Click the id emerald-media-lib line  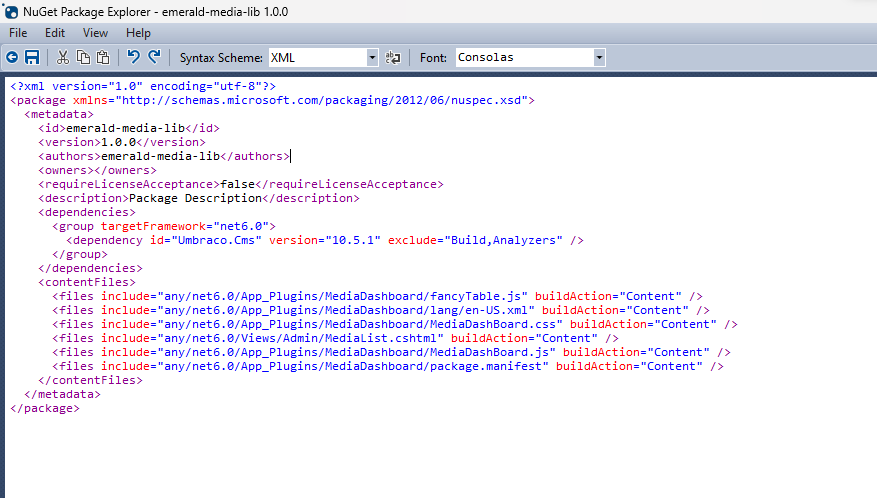click(x=129, y=128)
